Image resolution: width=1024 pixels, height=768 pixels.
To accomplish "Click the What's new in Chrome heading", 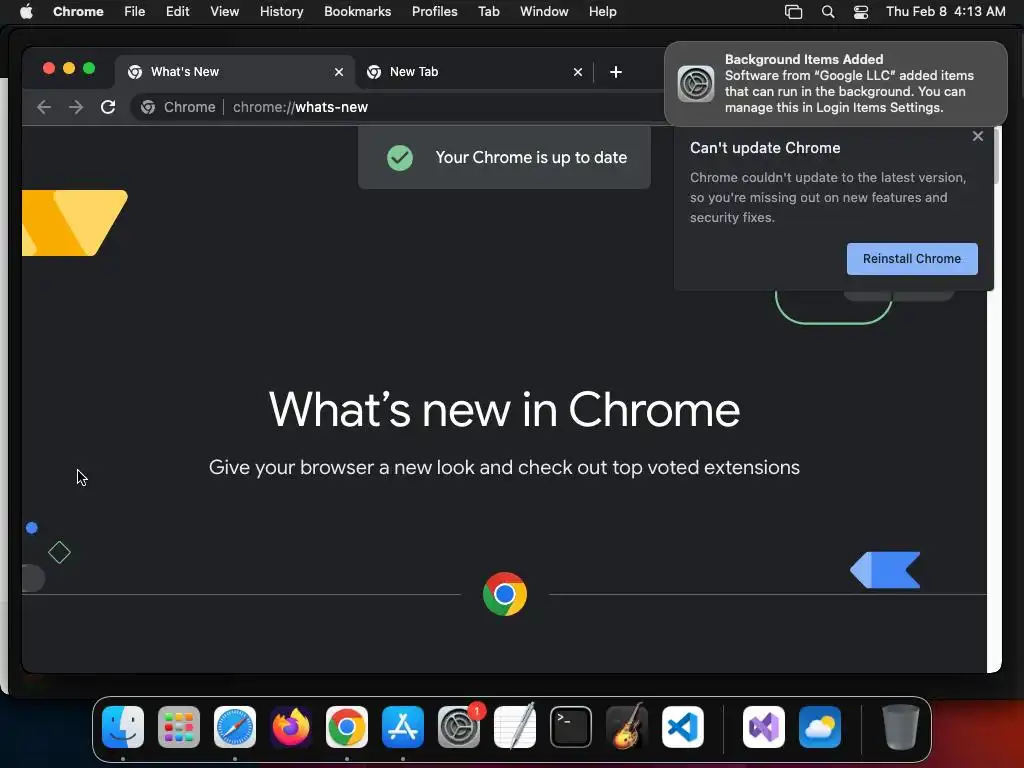I will [504, 410].
